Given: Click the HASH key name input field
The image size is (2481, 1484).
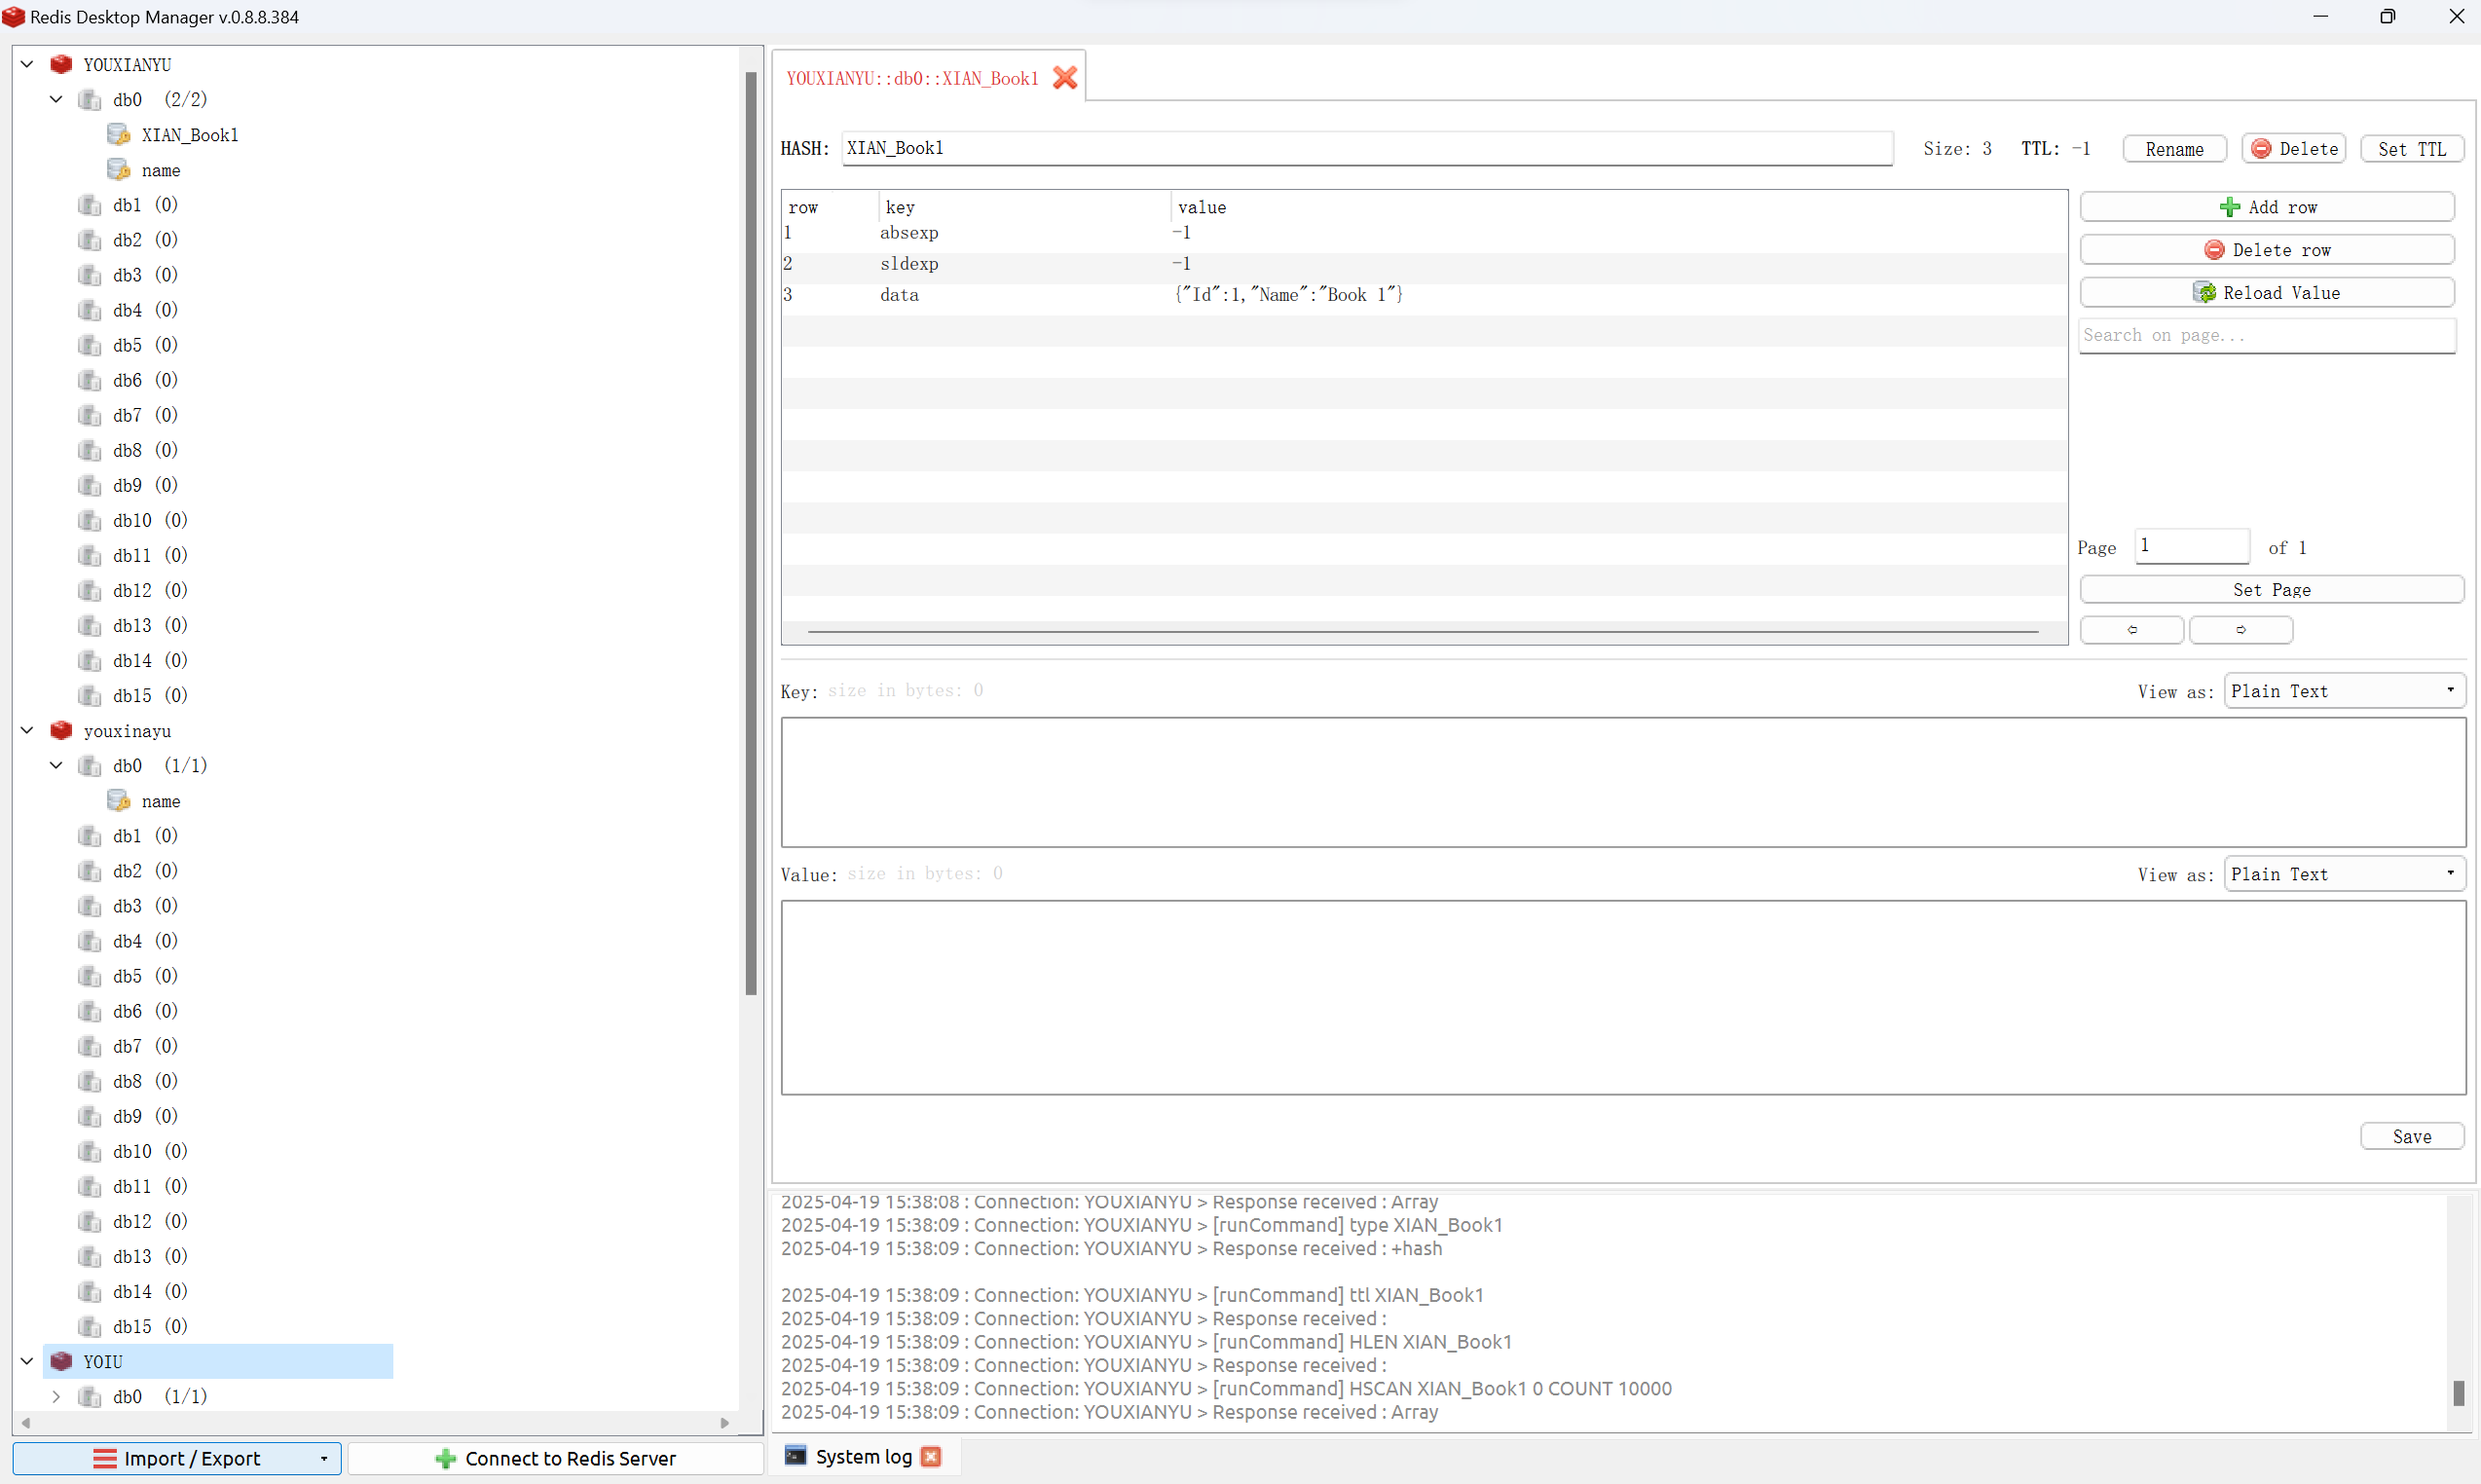Looking at the screenshot, I should tap(1367, 148).
